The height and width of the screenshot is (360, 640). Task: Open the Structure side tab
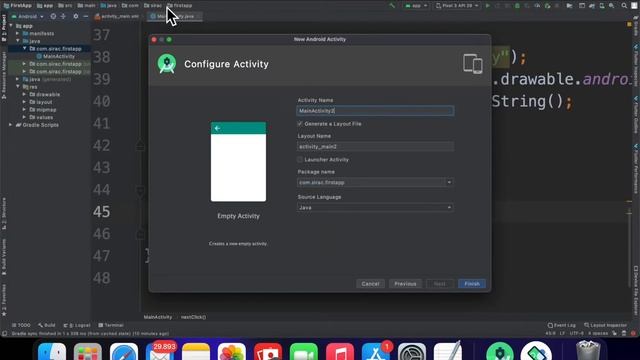4,213
